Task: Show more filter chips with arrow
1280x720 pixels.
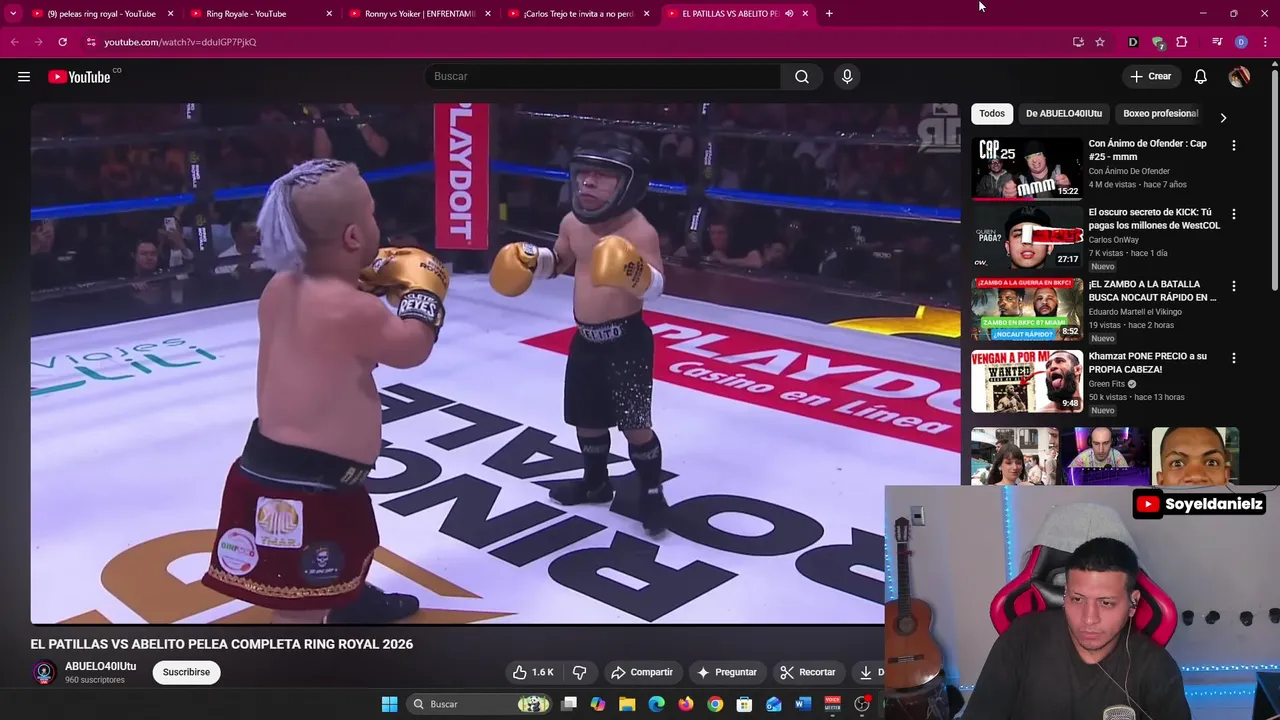Action: (x=1222, y=117)
